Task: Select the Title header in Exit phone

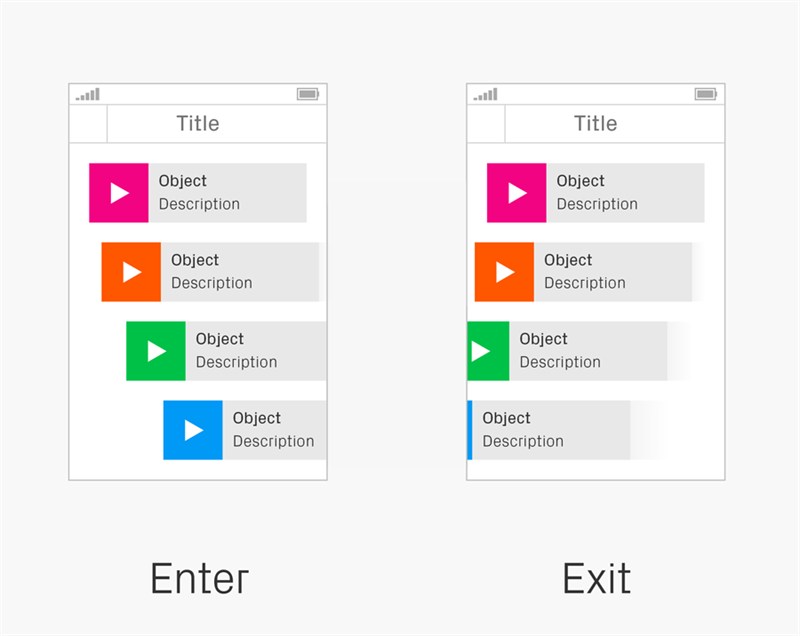Action: tap(595, 123)
